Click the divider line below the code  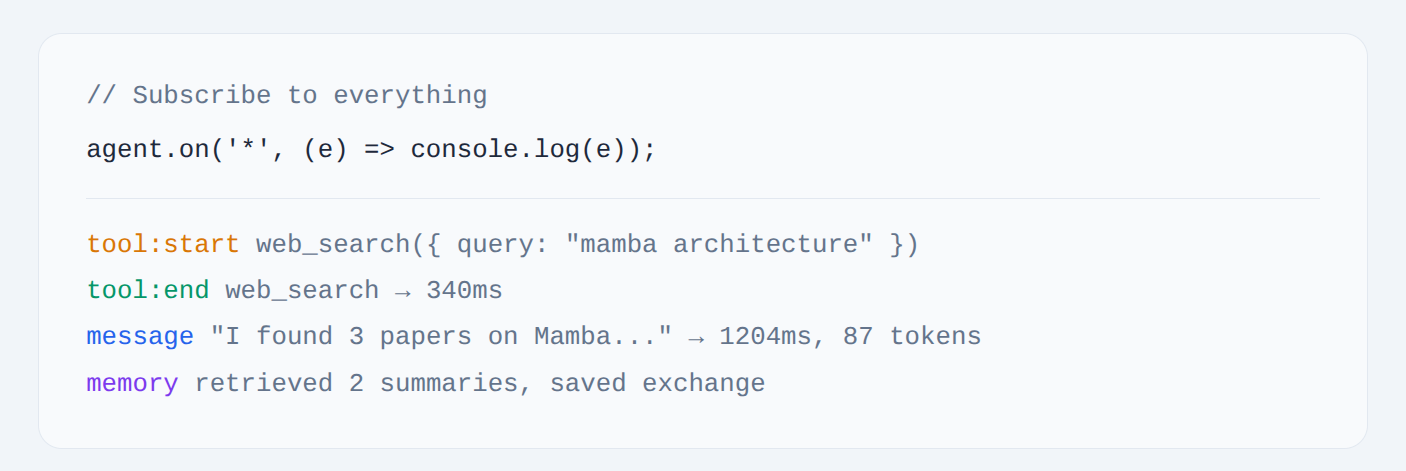pyautogui.click(x=703, y=198)
